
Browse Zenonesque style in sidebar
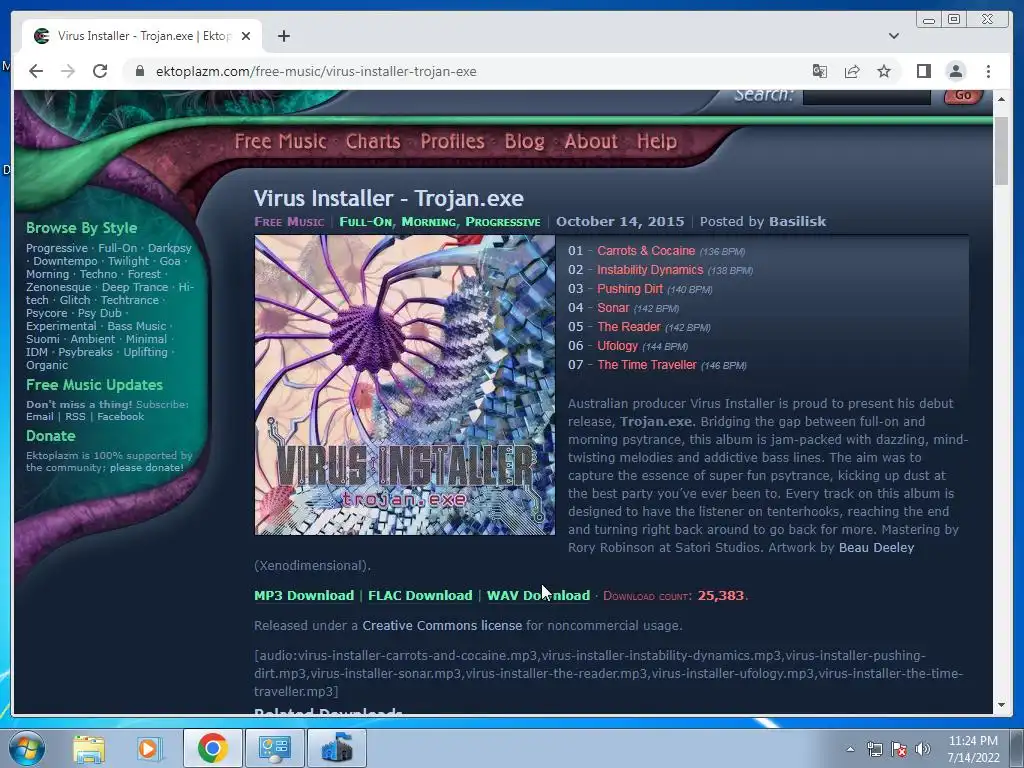tap(59, 287)
